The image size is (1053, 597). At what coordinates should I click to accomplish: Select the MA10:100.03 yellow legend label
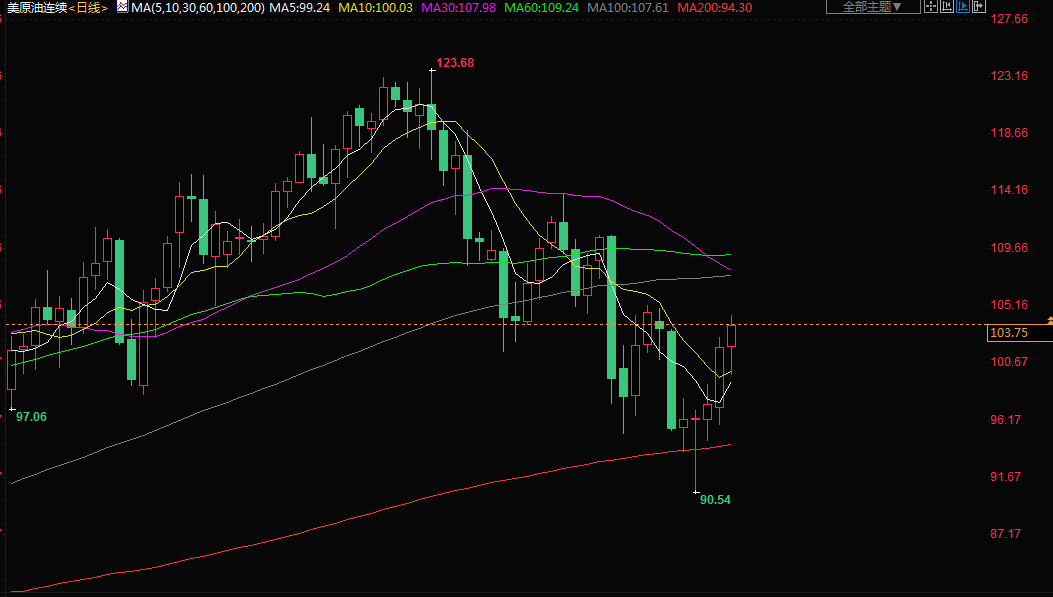pos(375,7)
